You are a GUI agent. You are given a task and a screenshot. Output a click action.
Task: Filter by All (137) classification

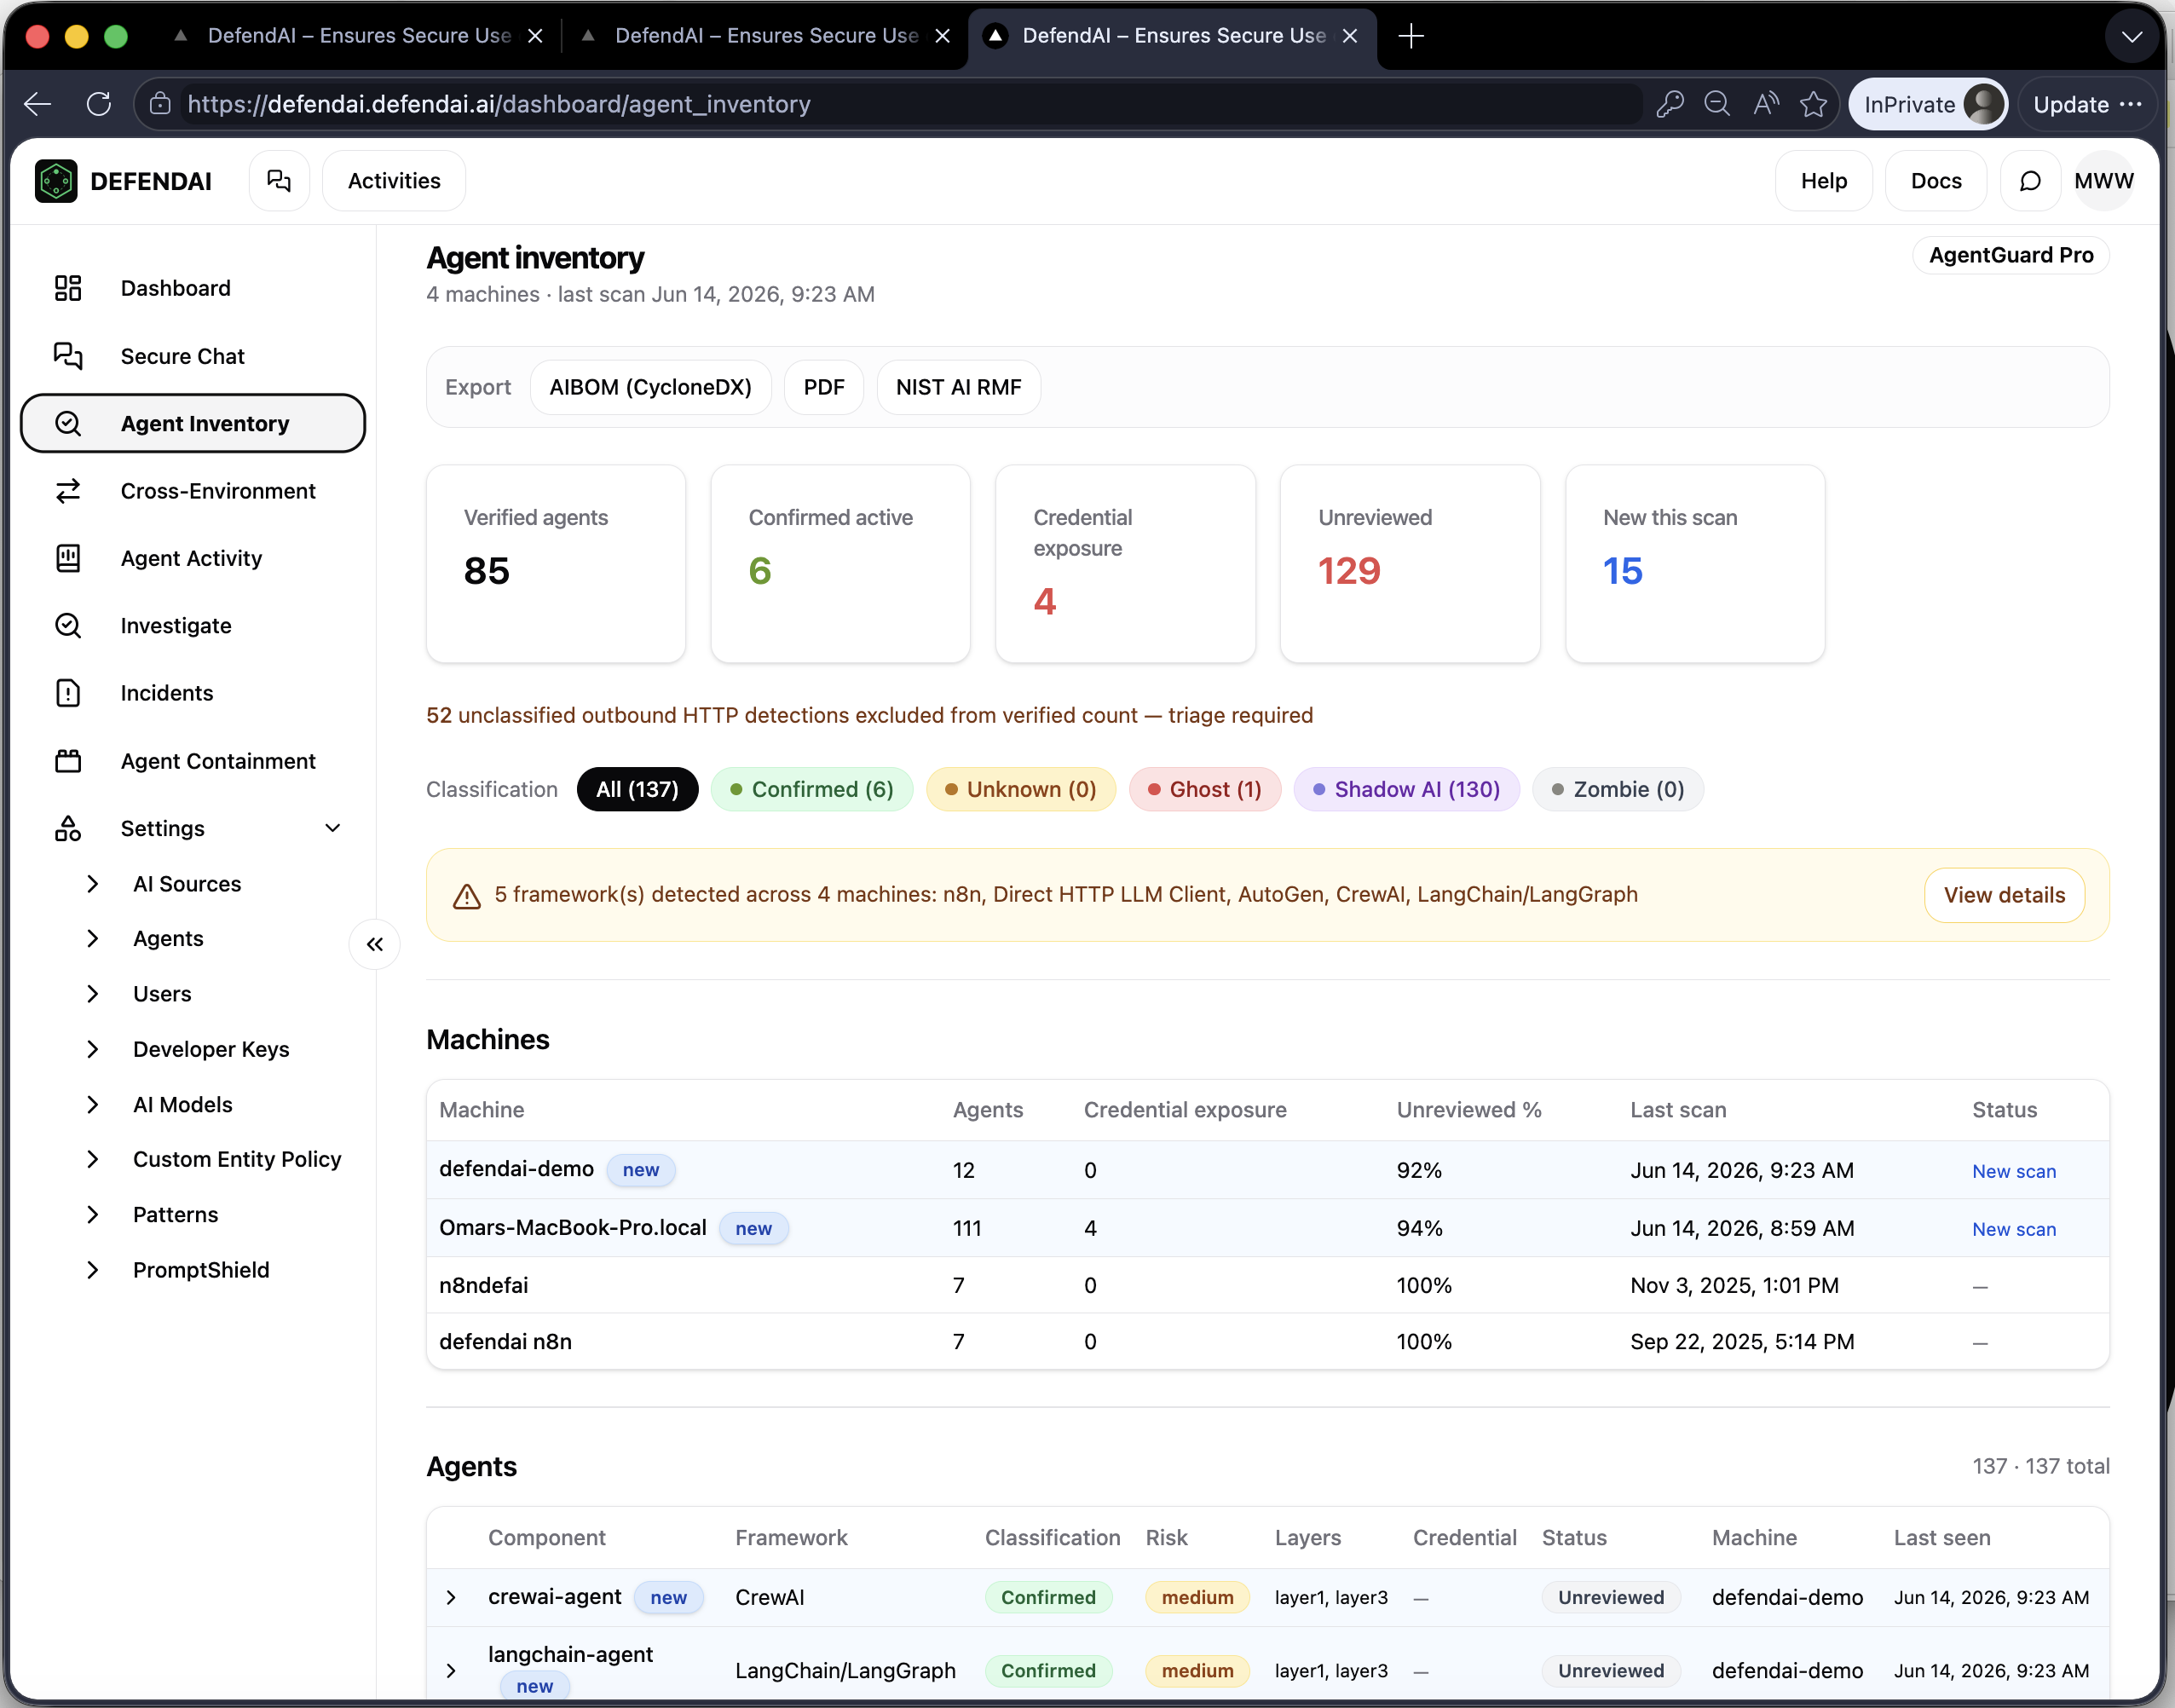pos(637,790)
